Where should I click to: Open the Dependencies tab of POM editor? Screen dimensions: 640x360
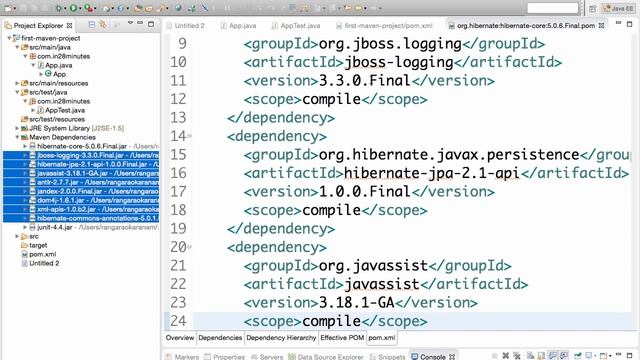(x=220, y=338)
